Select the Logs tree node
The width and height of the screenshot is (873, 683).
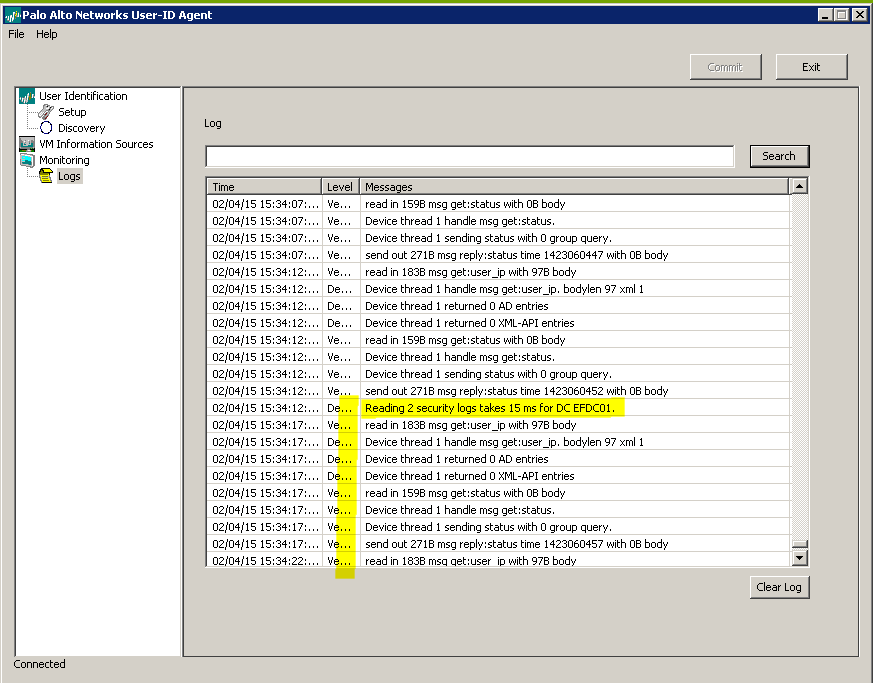coord(69,176)
